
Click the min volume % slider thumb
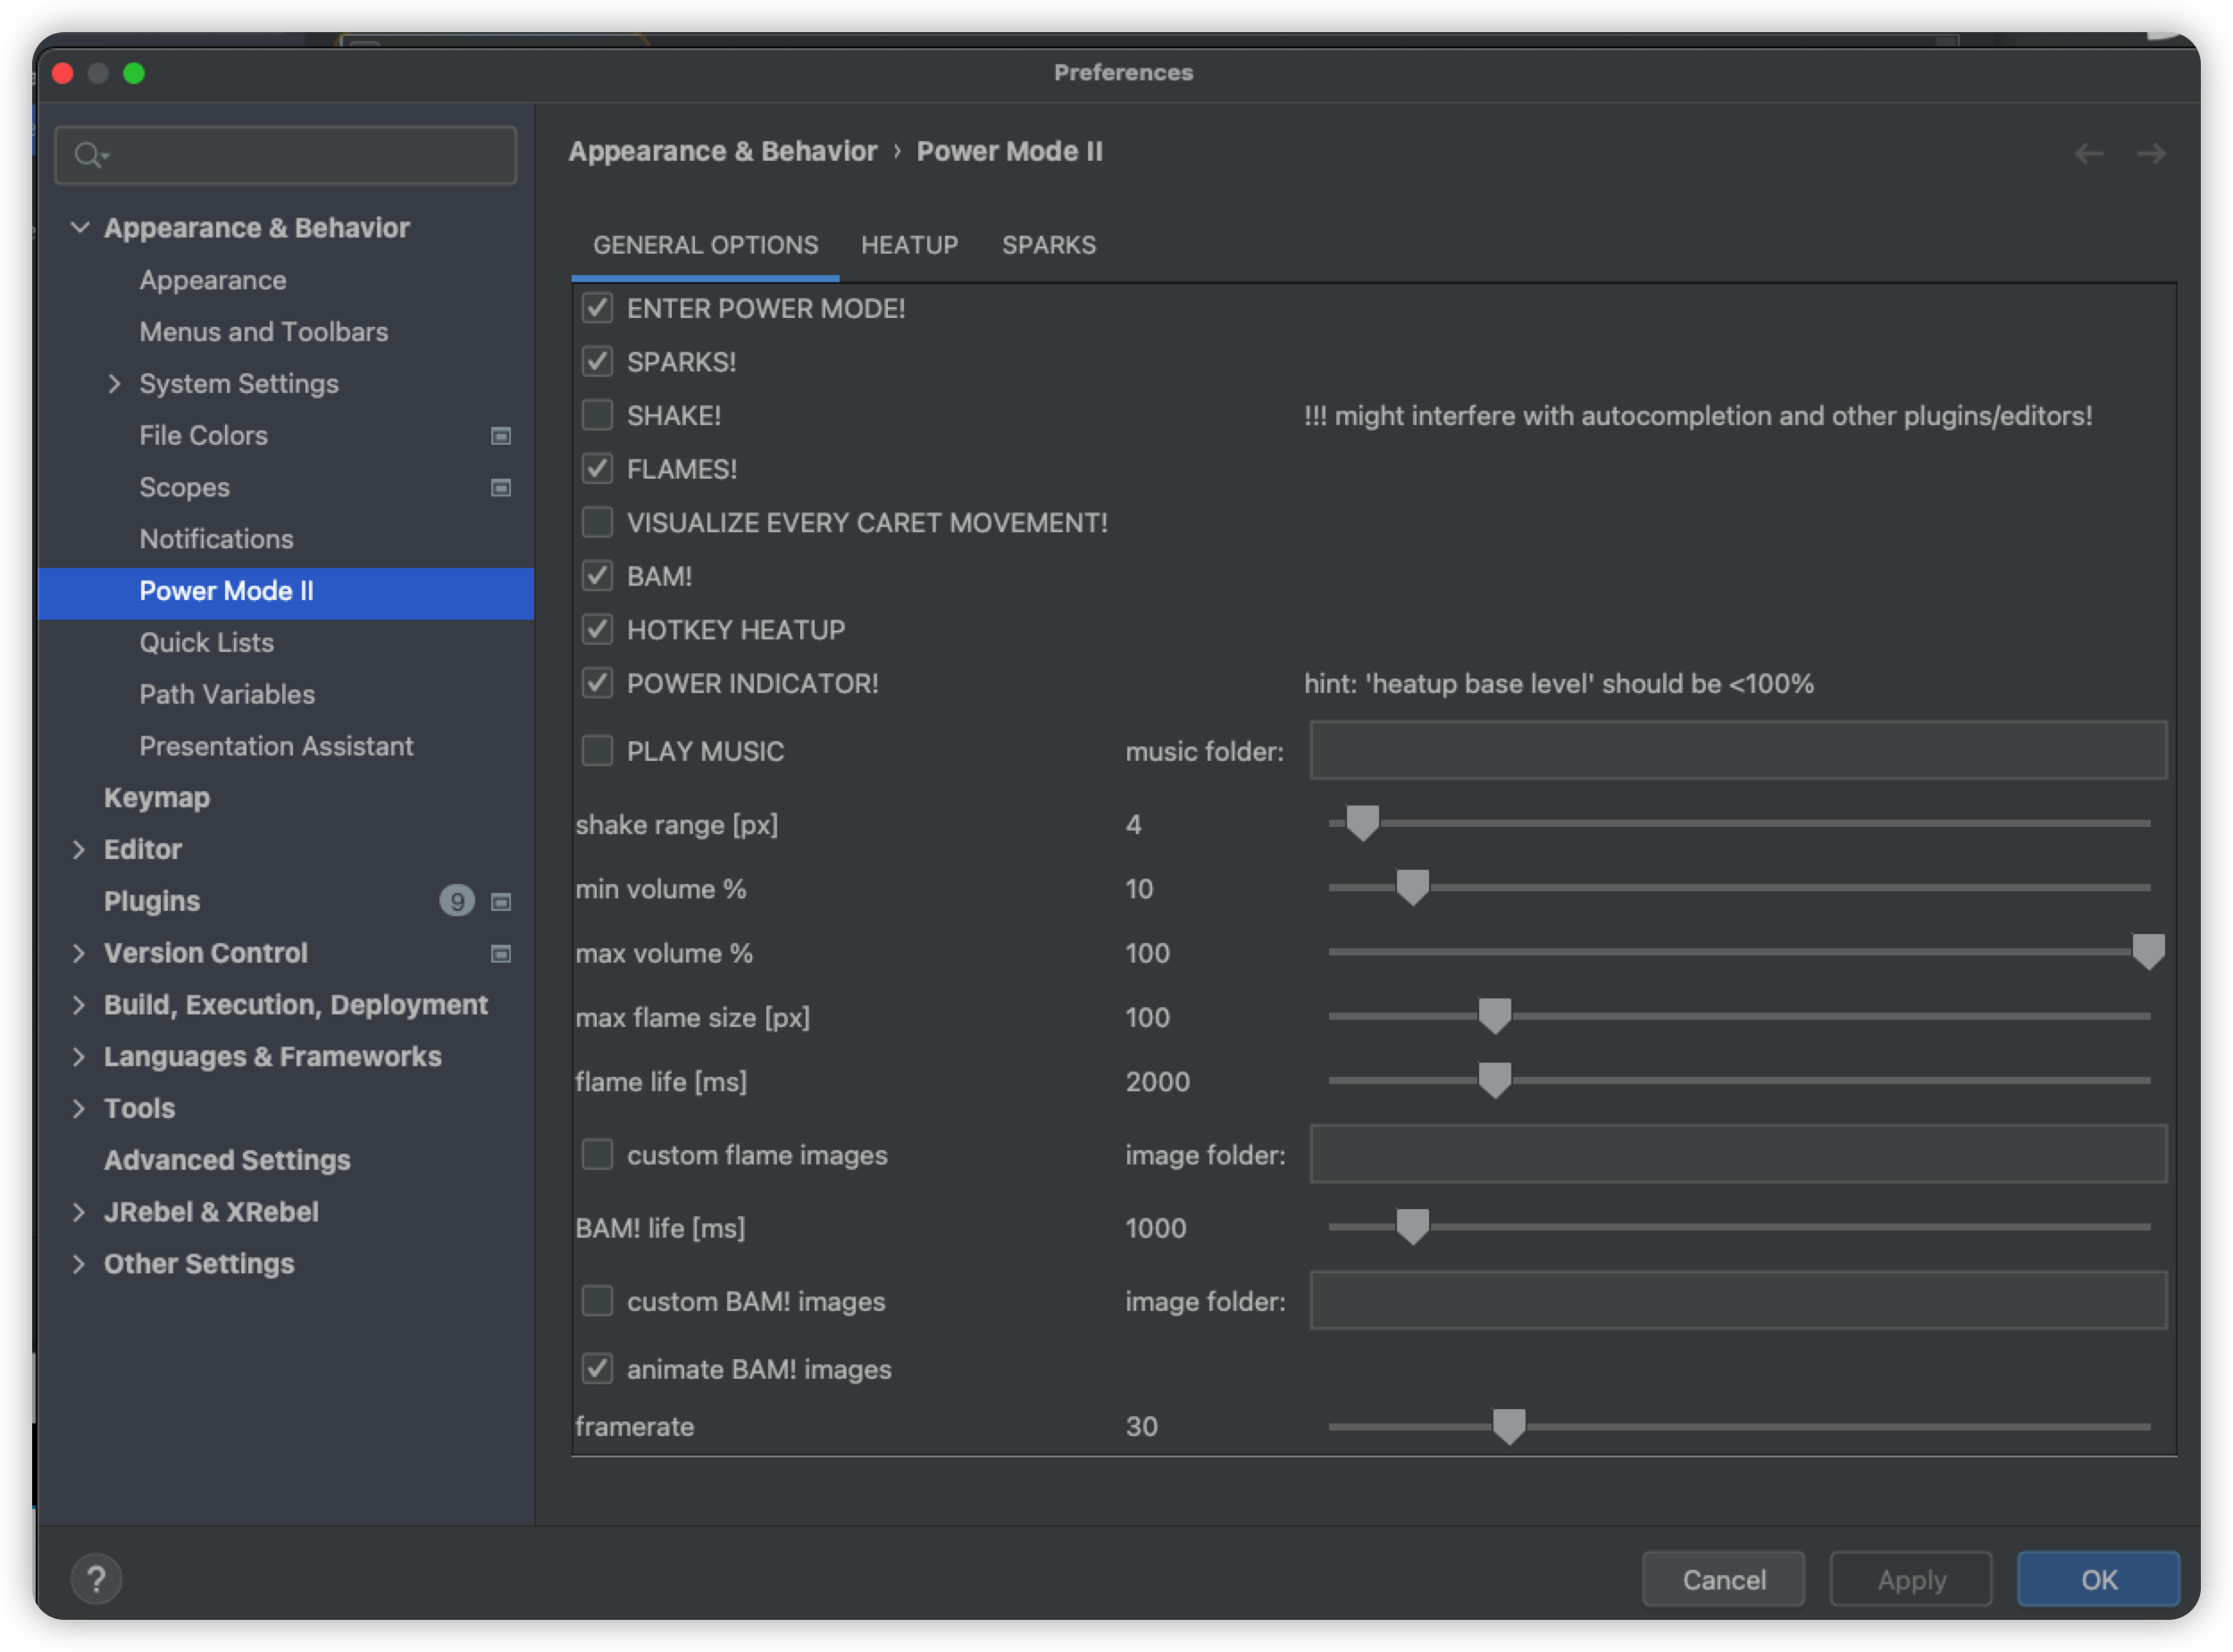click(1412, 887)
